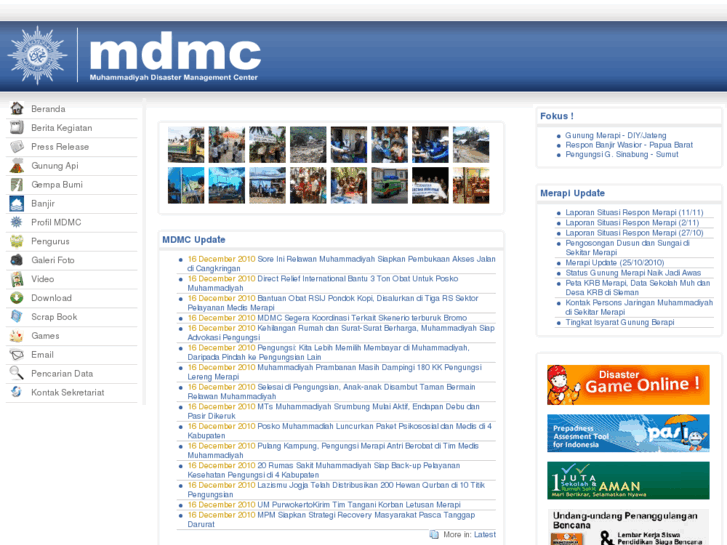Open the Download menu entry
This screenshot has width=727, height=545.
tap(51, 298)
